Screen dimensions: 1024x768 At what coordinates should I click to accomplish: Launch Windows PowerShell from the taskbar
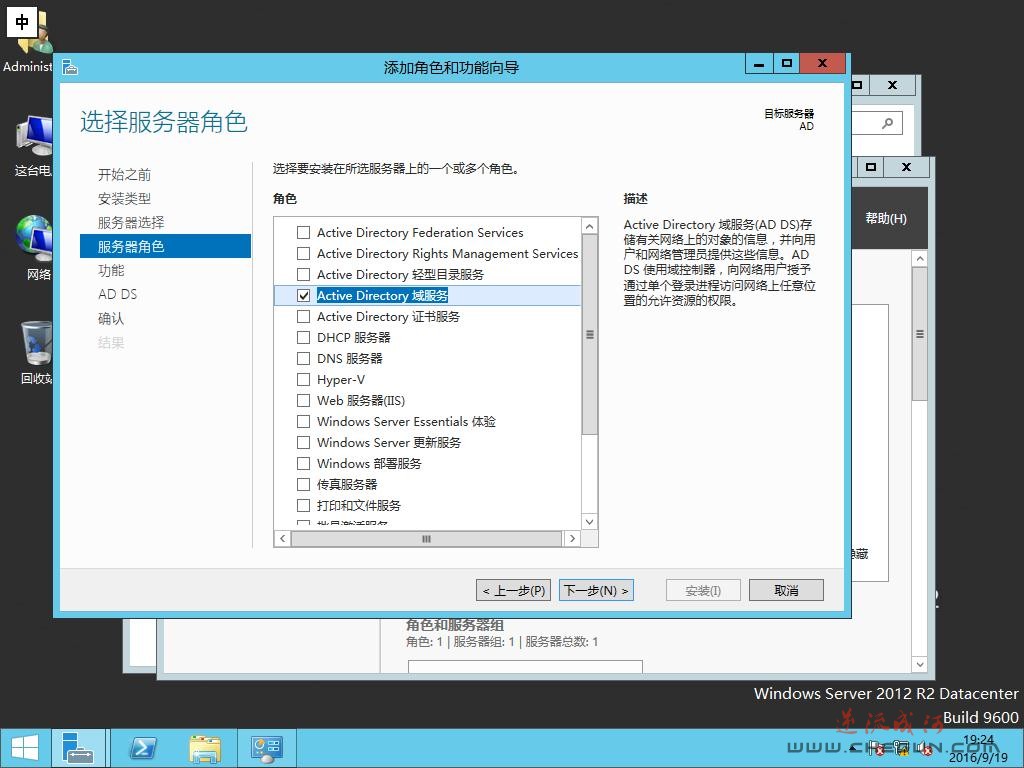(x=142, y=748)
